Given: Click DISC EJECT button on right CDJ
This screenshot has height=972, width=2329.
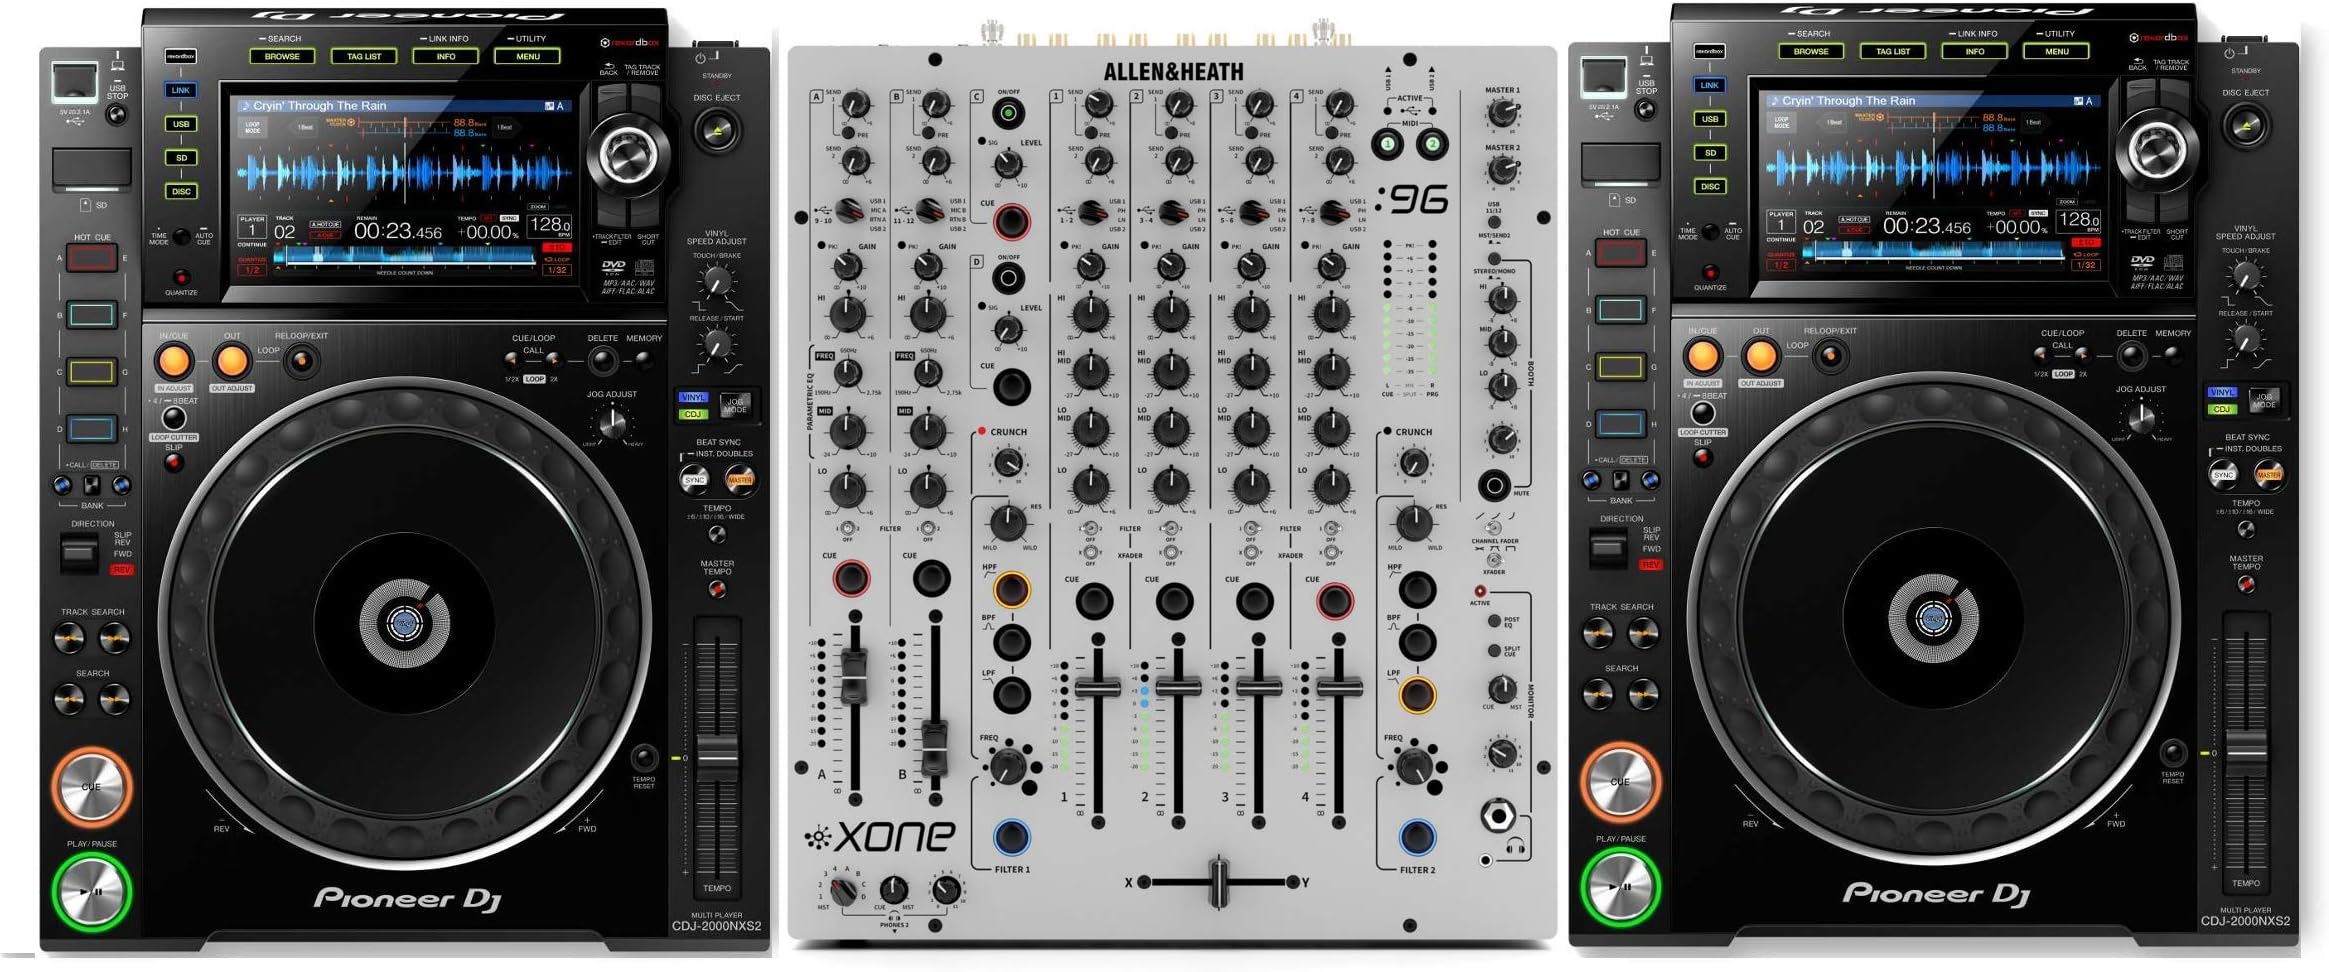Looking at the screenshot, I should click(2246, 125).
